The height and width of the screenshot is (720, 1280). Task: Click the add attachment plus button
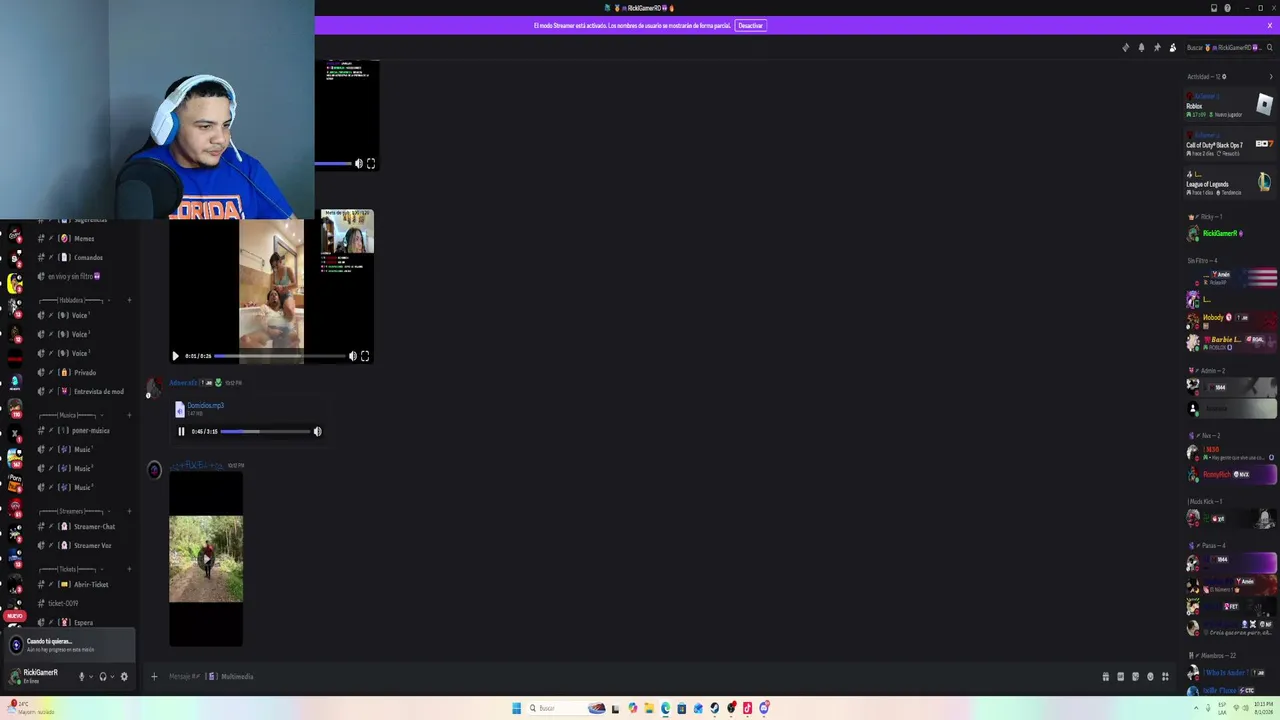(154, 677)
